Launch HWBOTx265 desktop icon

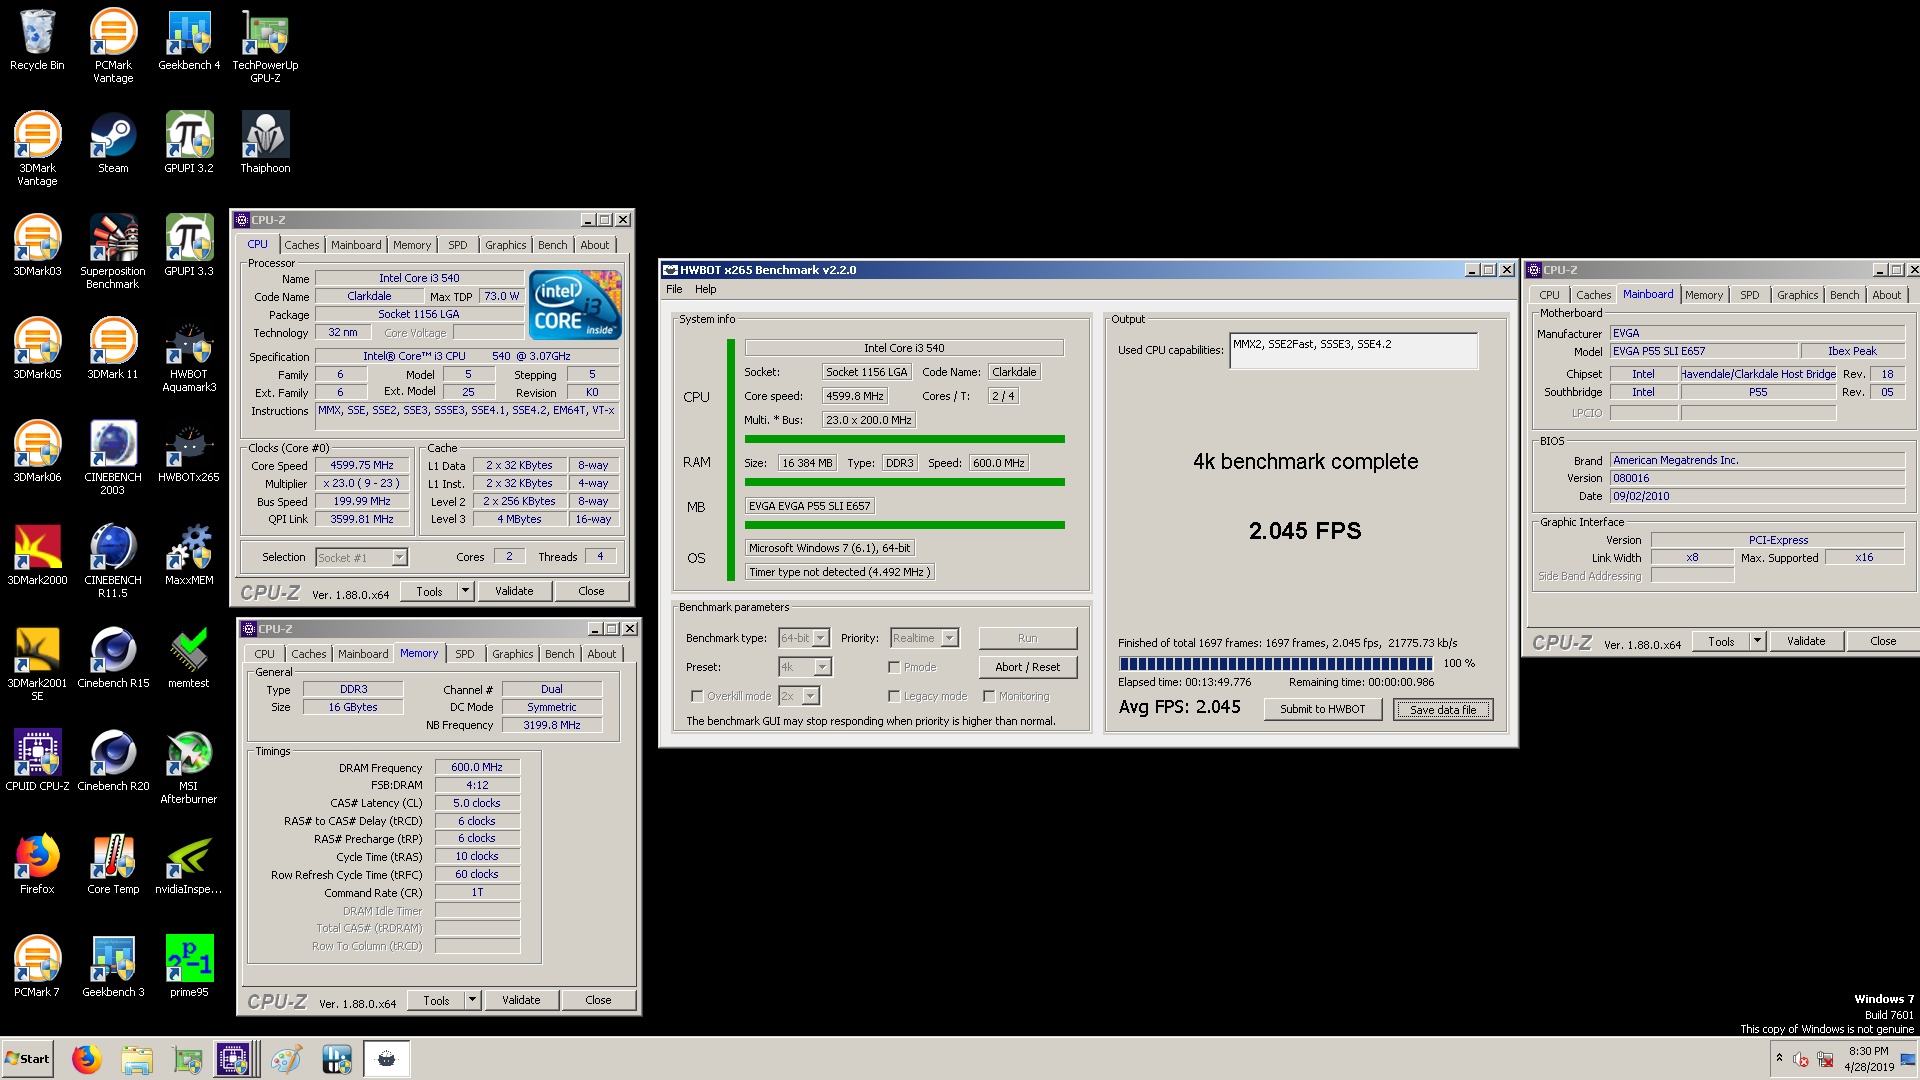point(189,452)
